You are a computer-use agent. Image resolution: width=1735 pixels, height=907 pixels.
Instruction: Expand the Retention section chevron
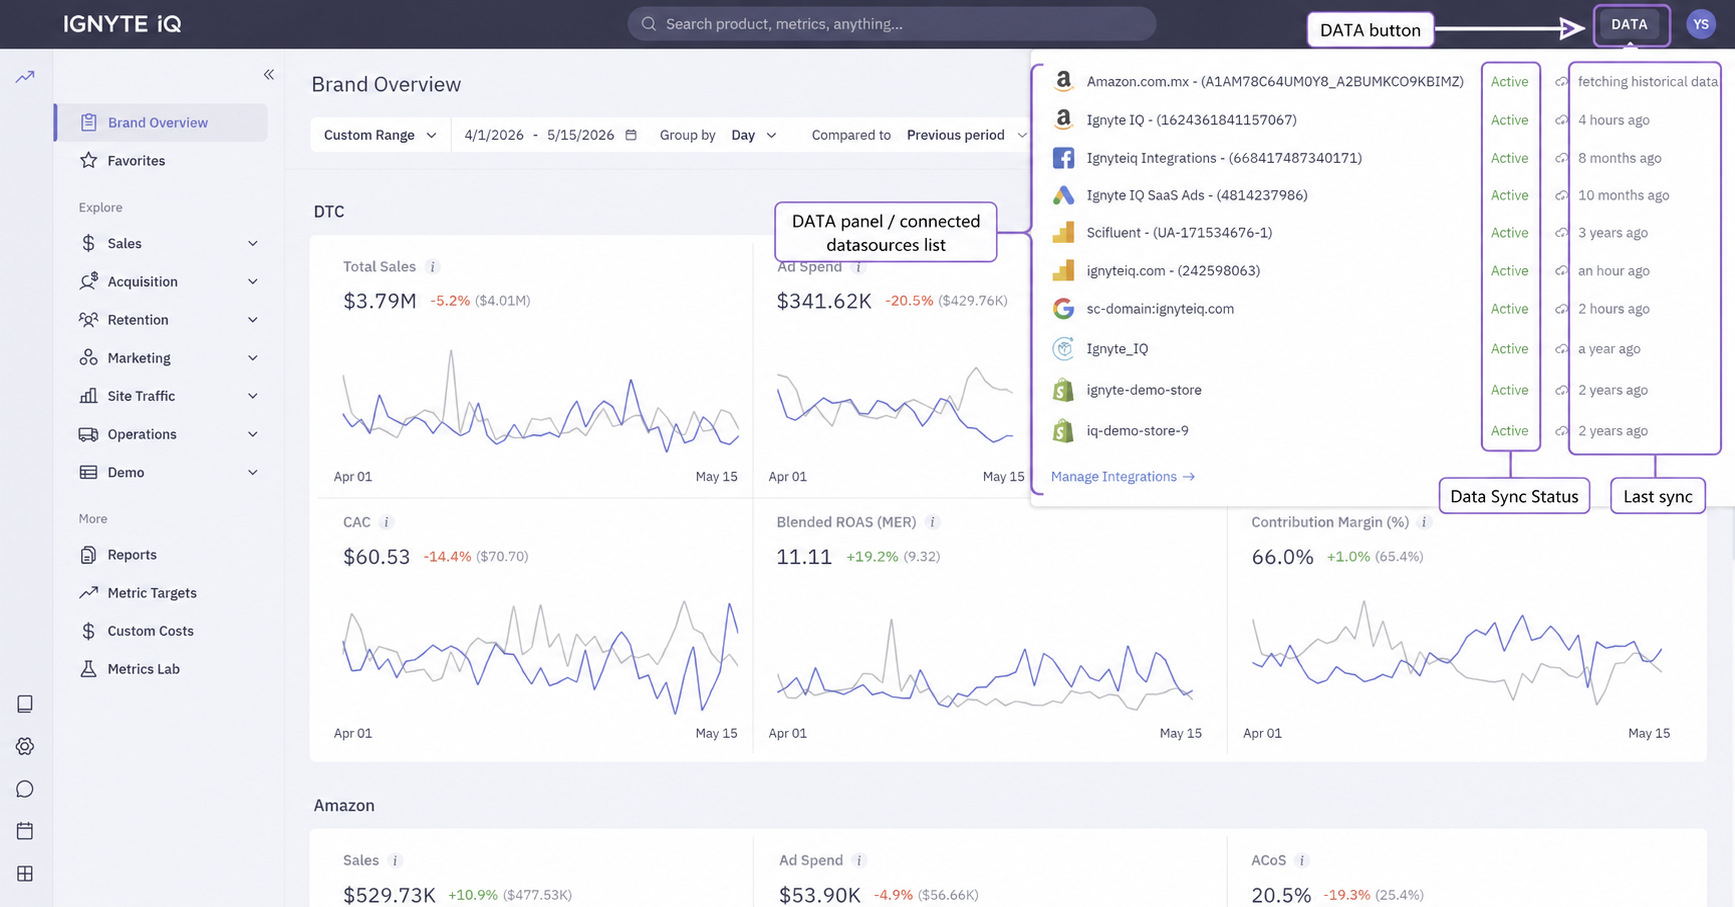tap(253, 320)
